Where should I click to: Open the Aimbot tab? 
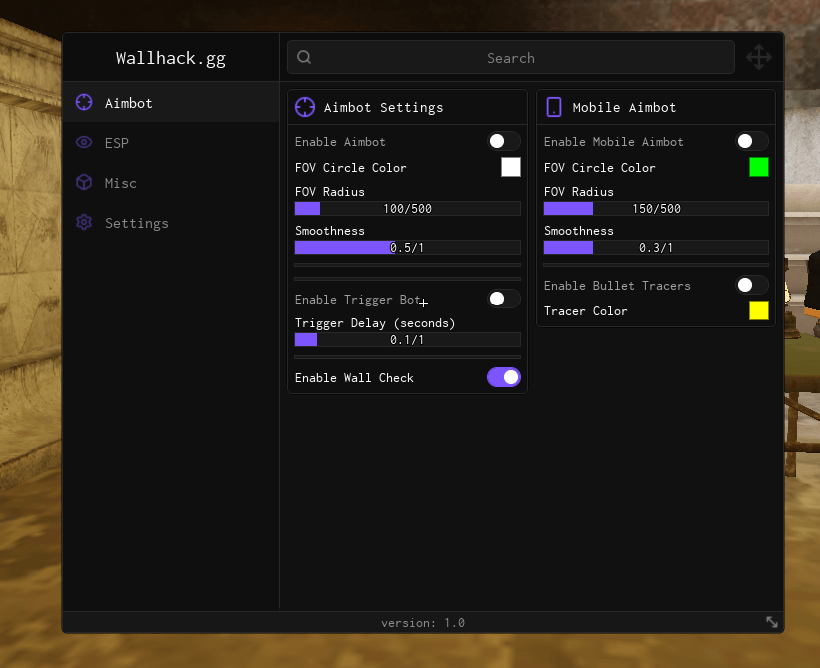click(171, 103)
